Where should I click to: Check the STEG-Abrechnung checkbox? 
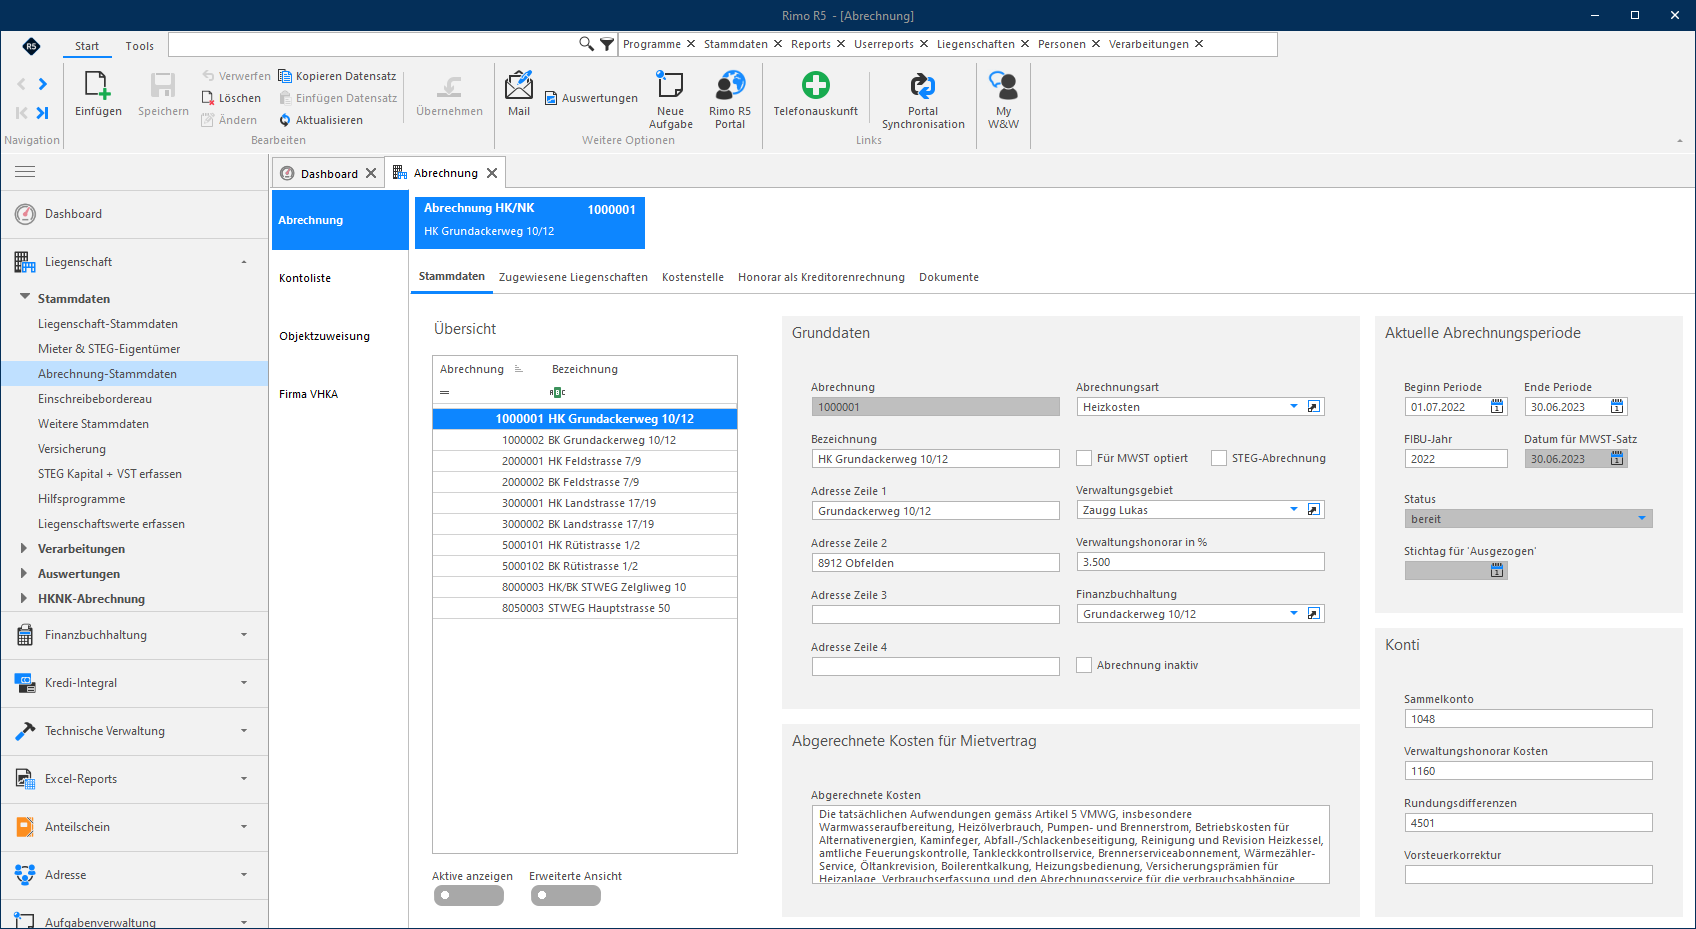coord(1219,458)
